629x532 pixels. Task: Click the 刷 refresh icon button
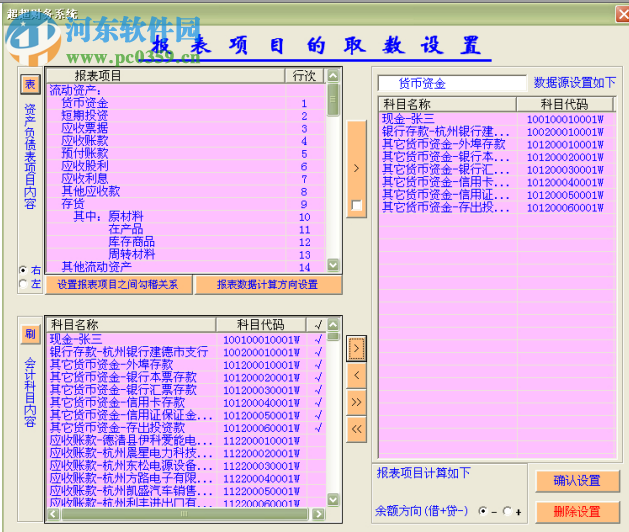click(x=30, y=334)
